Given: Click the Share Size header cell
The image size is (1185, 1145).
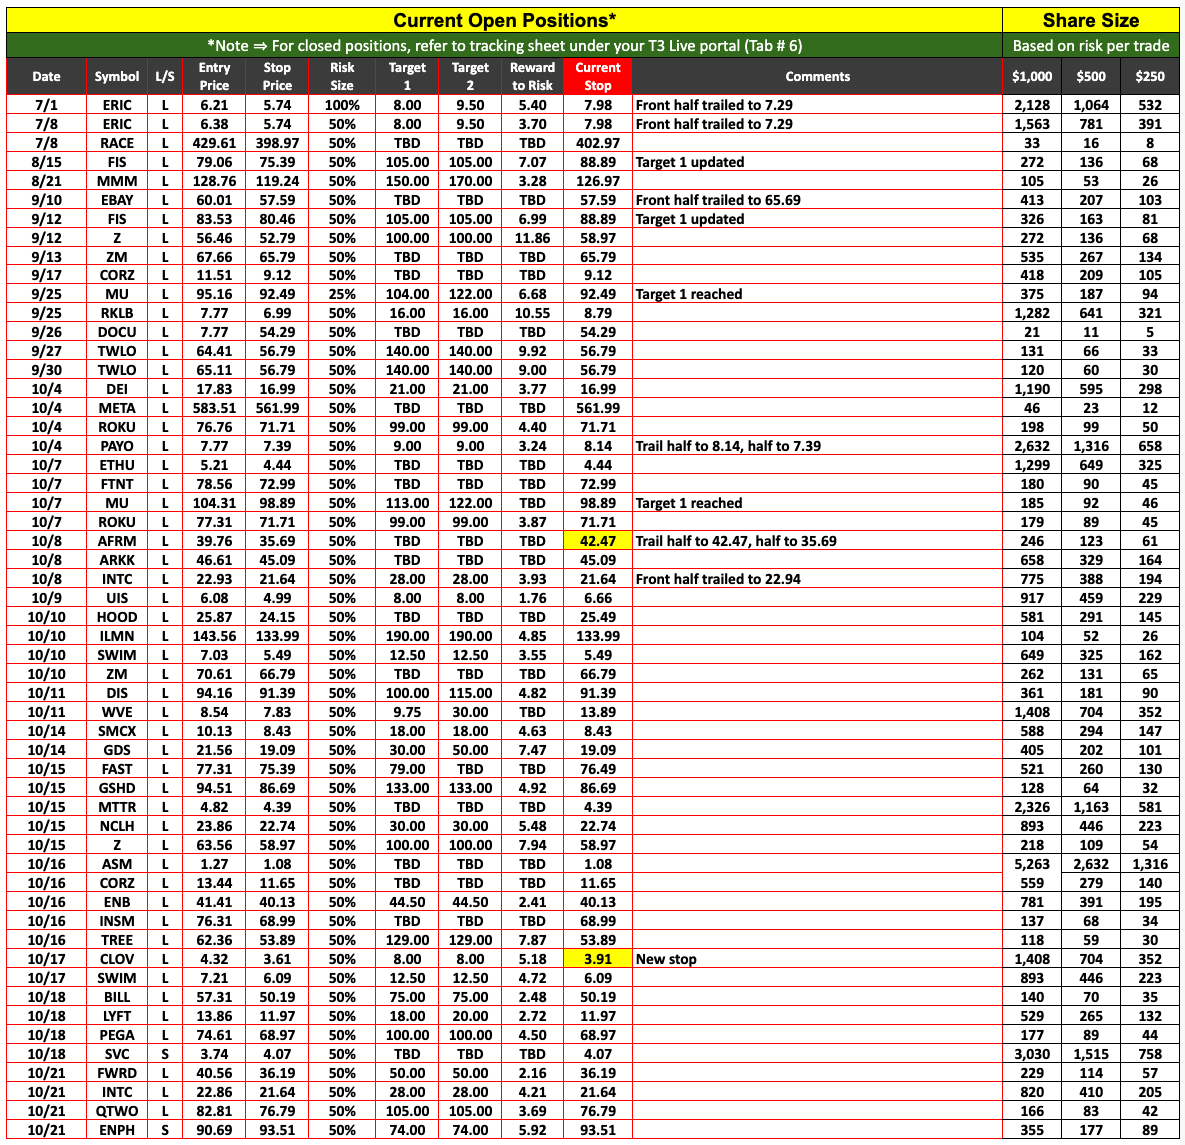Looking at the screenshot, I should 1091,20.
